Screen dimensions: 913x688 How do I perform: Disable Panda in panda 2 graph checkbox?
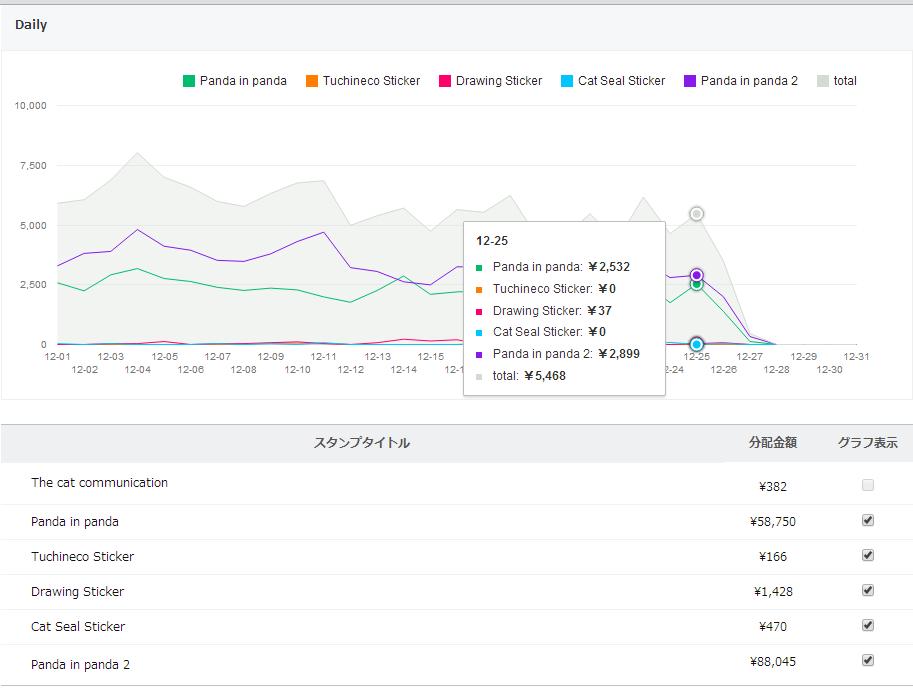(868, 660)
